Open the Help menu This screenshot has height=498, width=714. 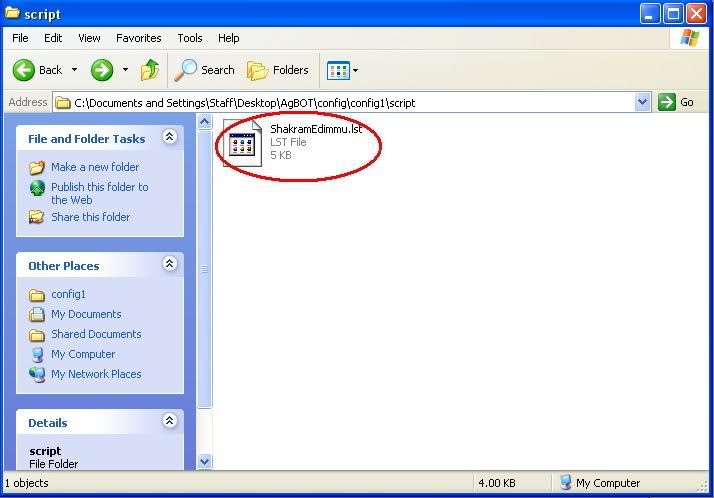[229, 38]
